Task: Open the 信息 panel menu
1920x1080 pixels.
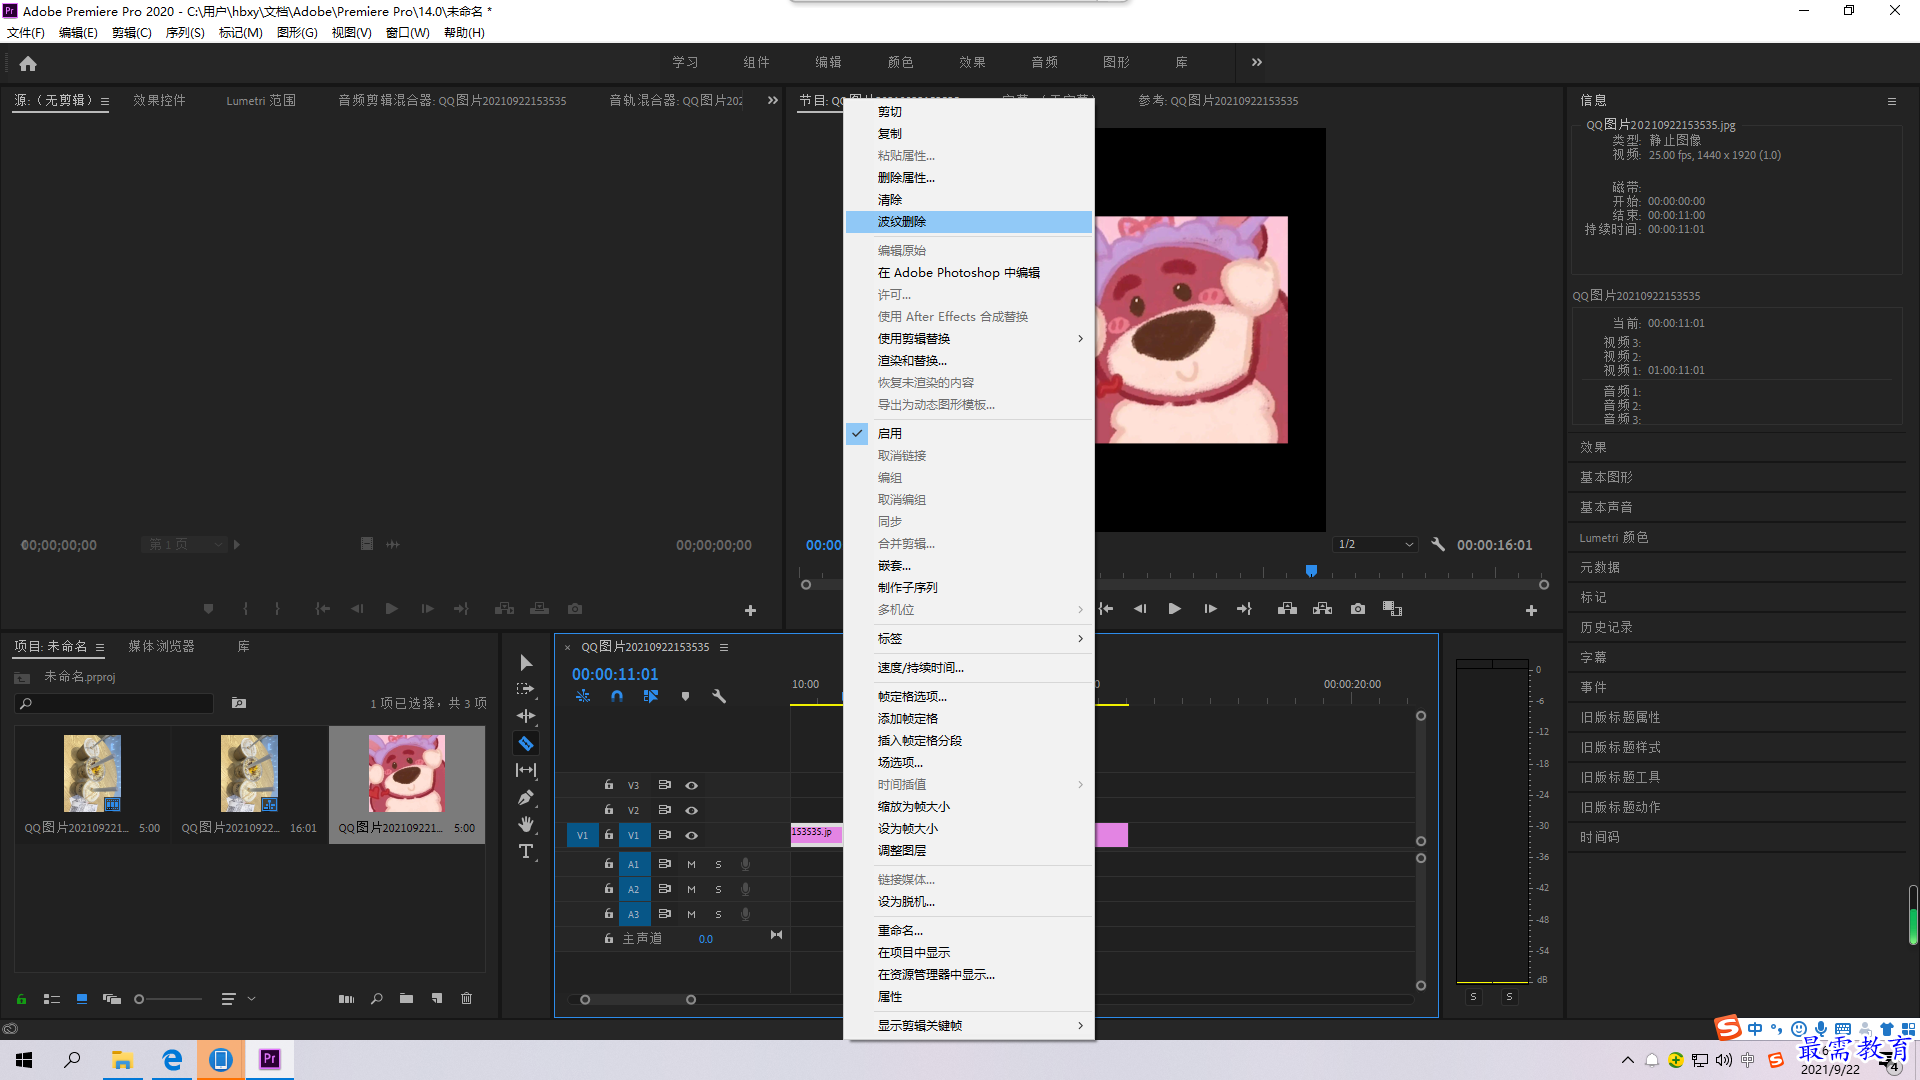Action: click(1891, 101)
